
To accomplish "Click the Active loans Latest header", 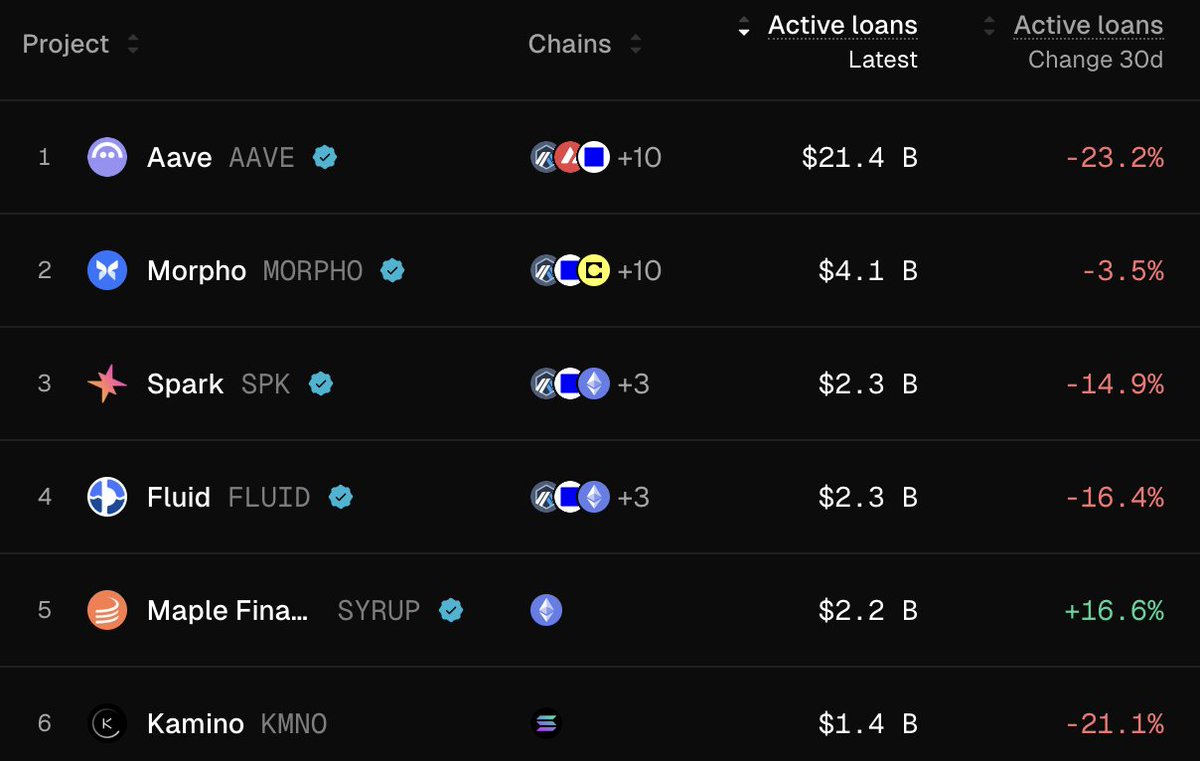I will 842,26.
